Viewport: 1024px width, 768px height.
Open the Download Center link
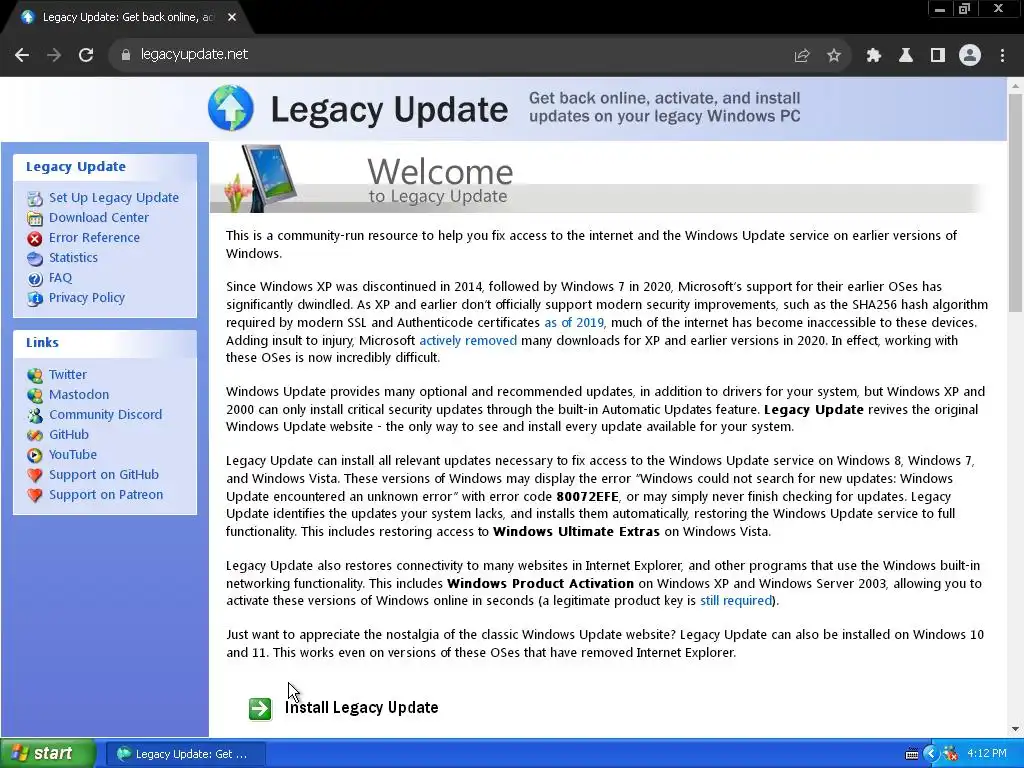[x=99, y=217]
